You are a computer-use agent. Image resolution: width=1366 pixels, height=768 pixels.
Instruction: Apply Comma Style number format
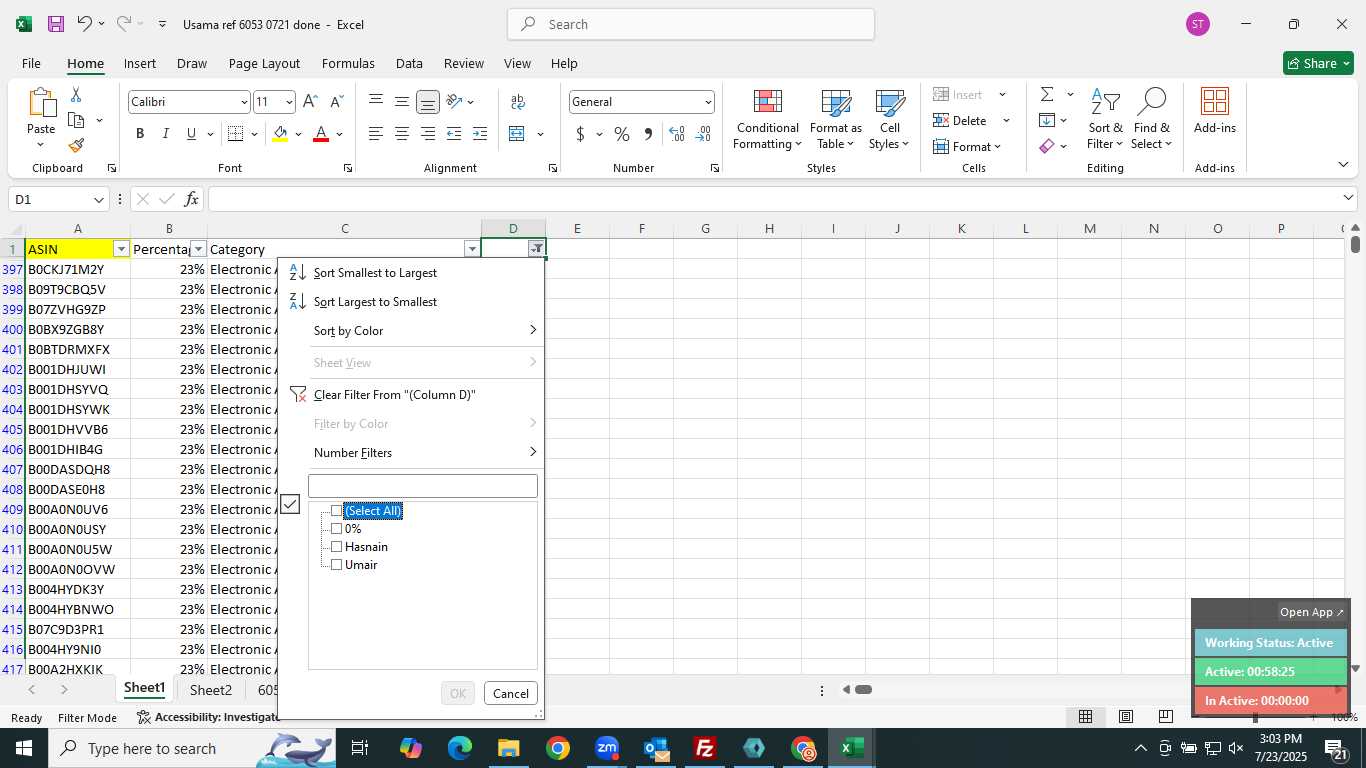648,133
